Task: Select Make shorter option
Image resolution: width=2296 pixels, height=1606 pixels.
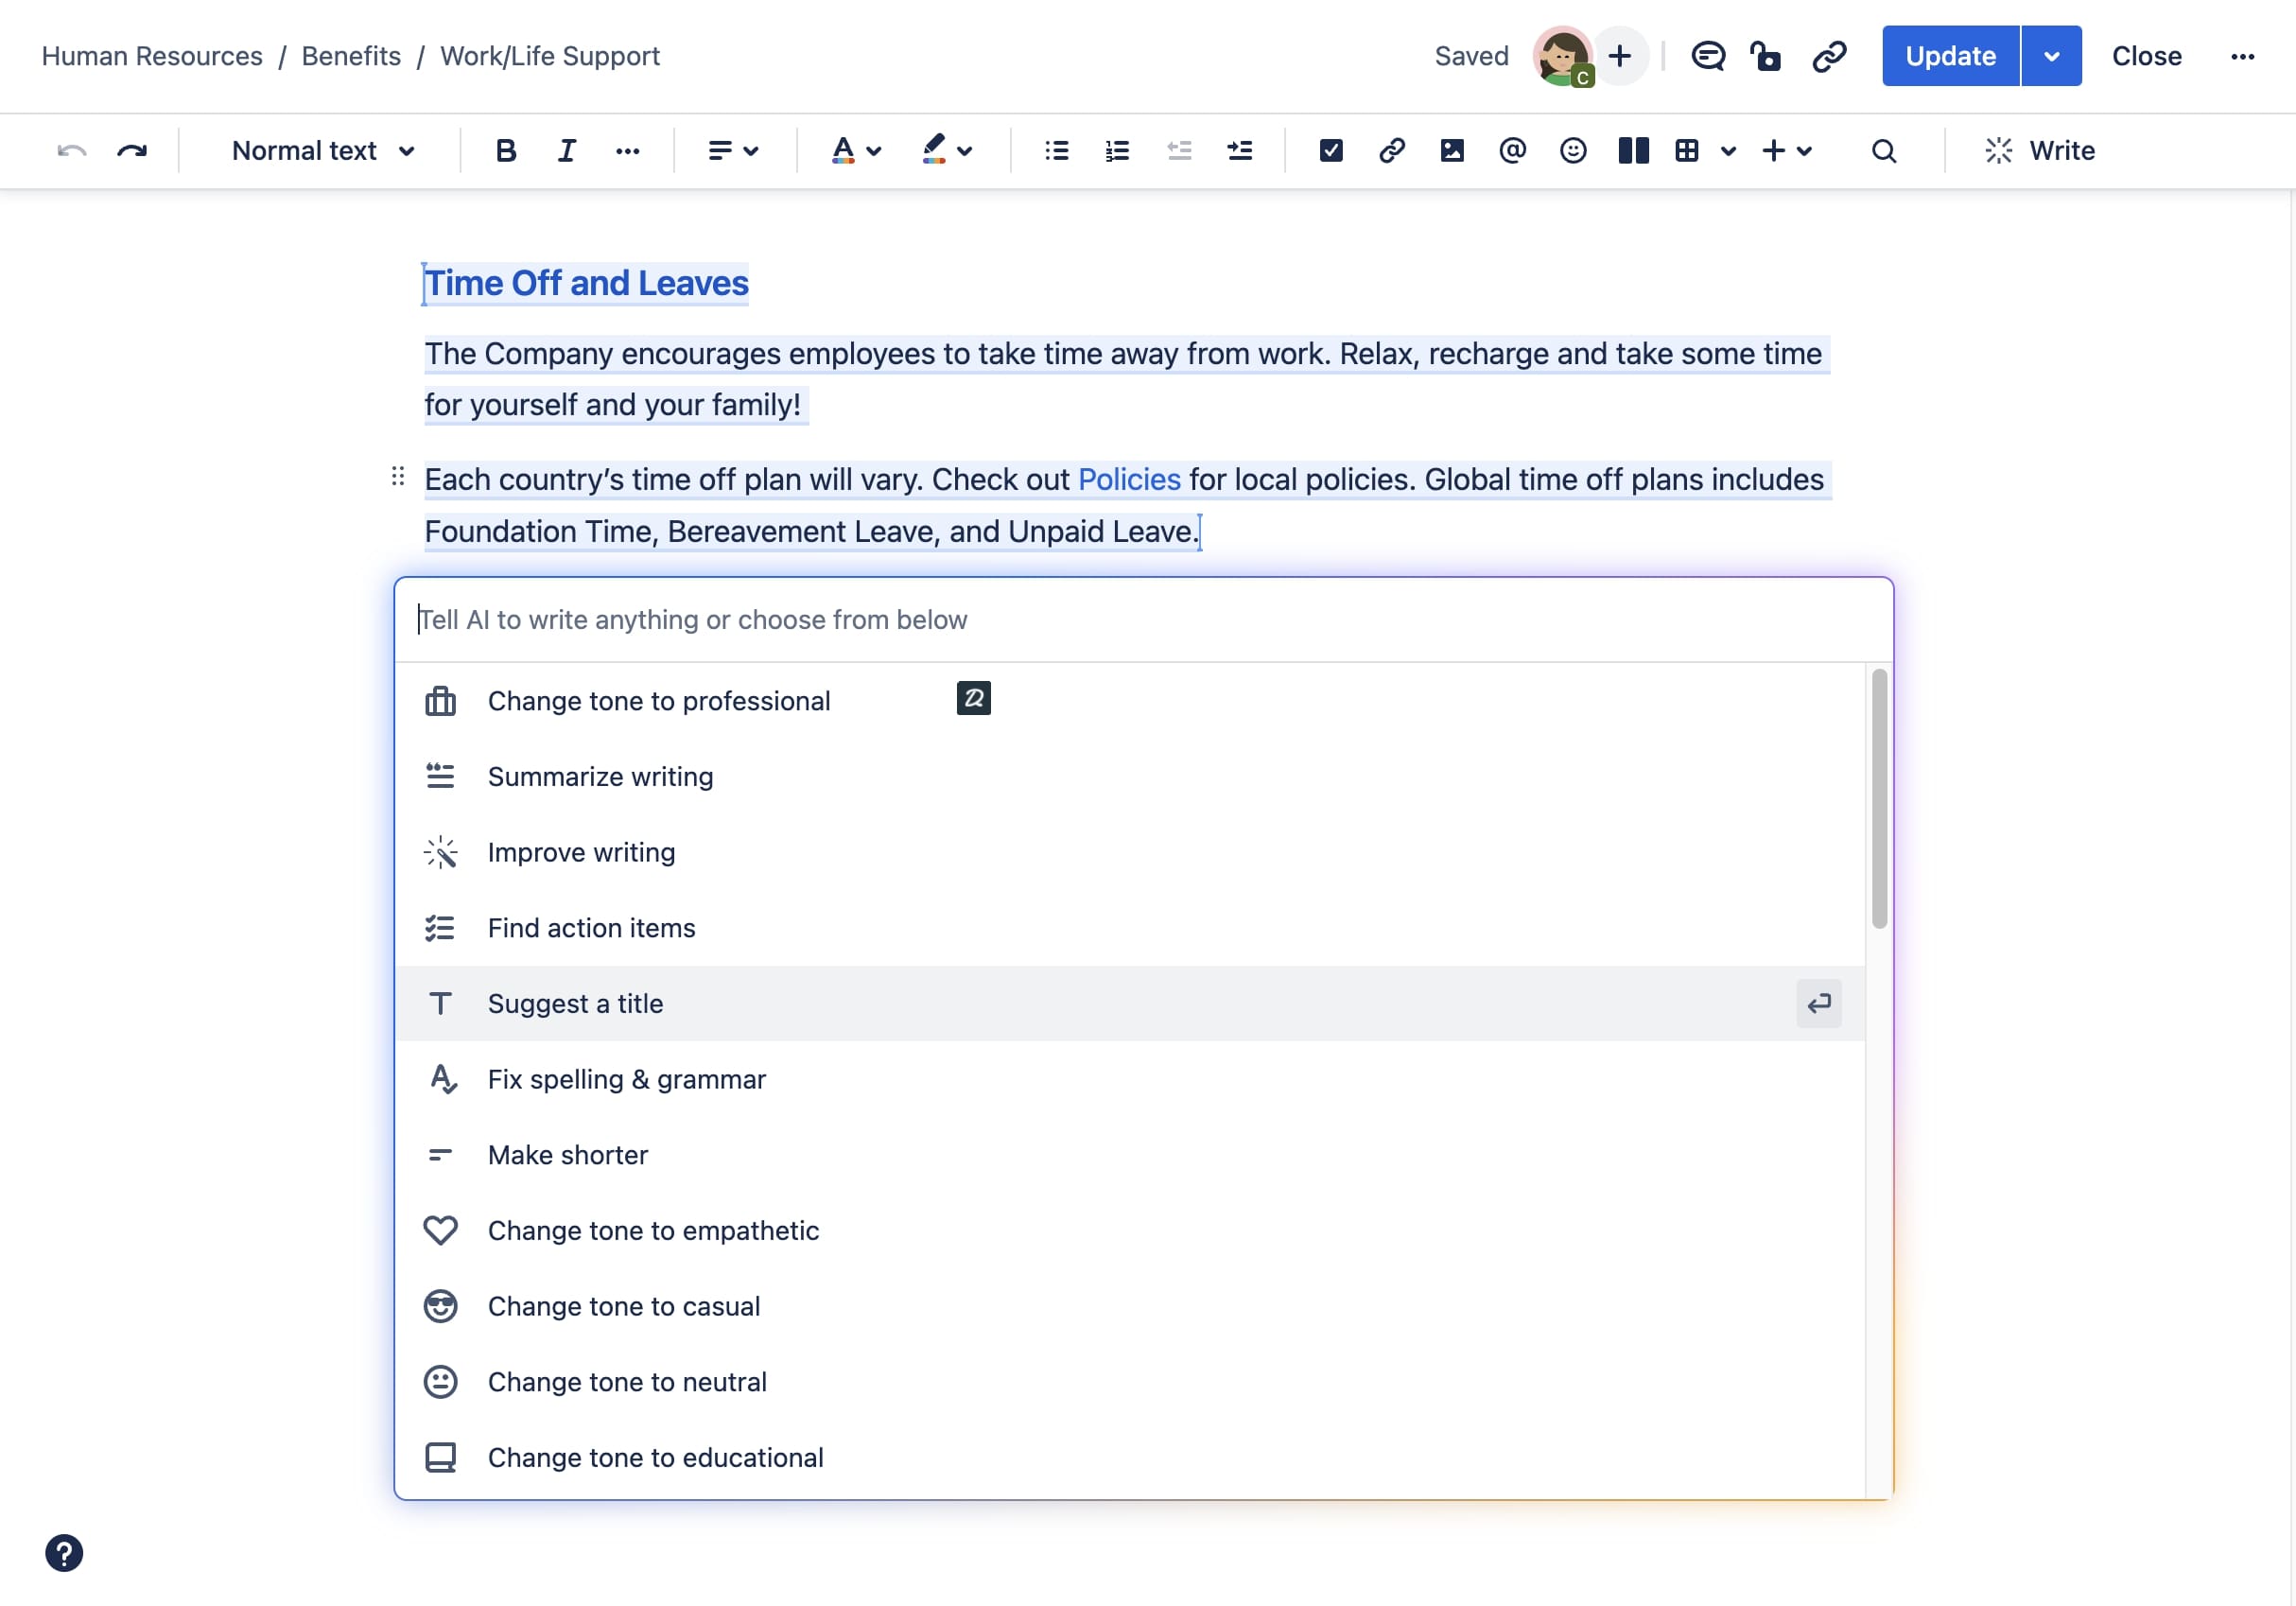Action: pyautogui.click(x=1130, y=1155)
